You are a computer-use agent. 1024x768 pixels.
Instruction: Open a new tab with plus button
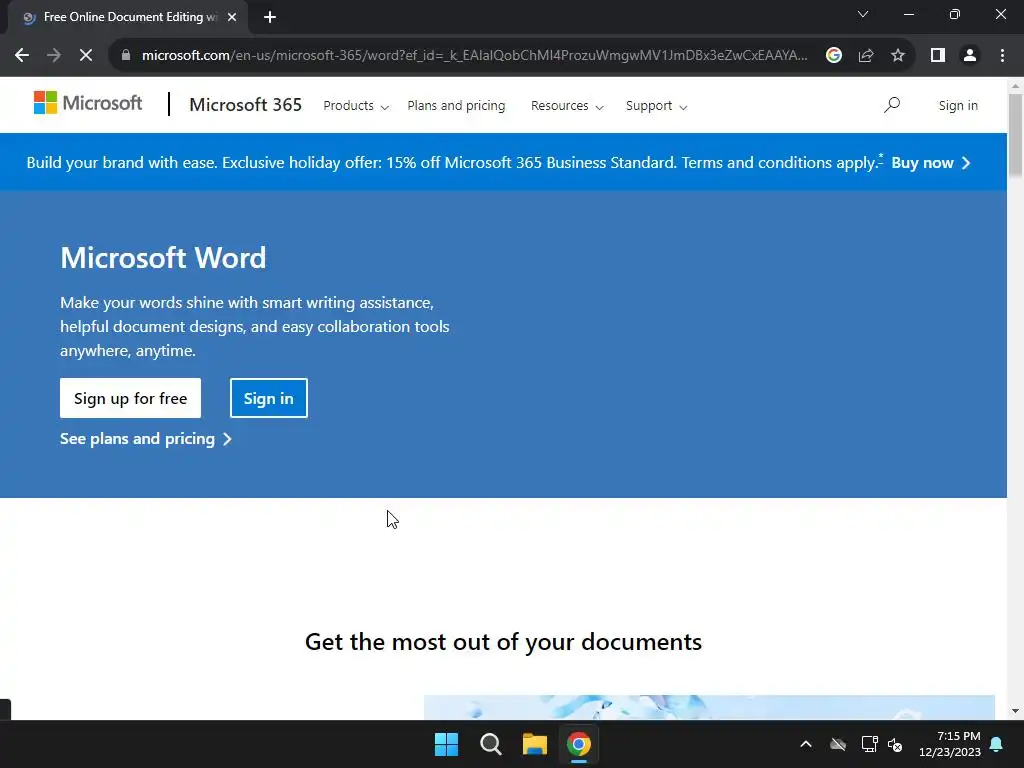coord(270,18)
